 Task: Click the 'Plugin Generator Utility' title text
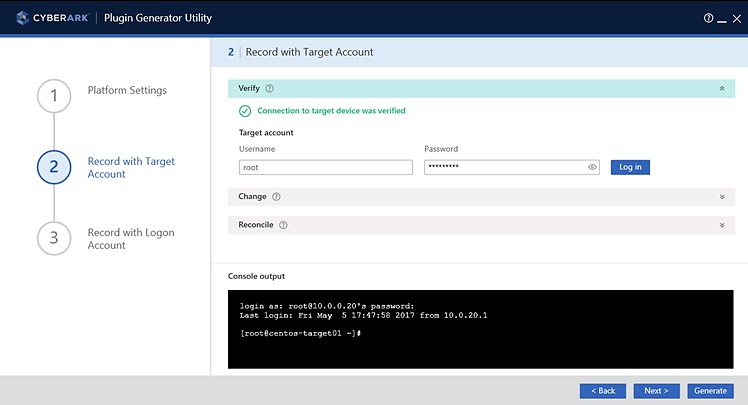(158, 18)
